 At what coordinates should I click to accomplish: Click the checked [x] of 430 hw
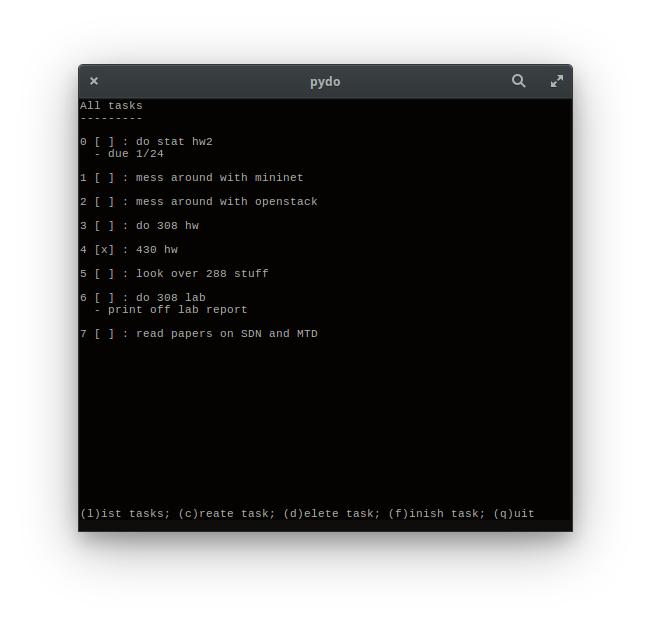tap(104, 250)
